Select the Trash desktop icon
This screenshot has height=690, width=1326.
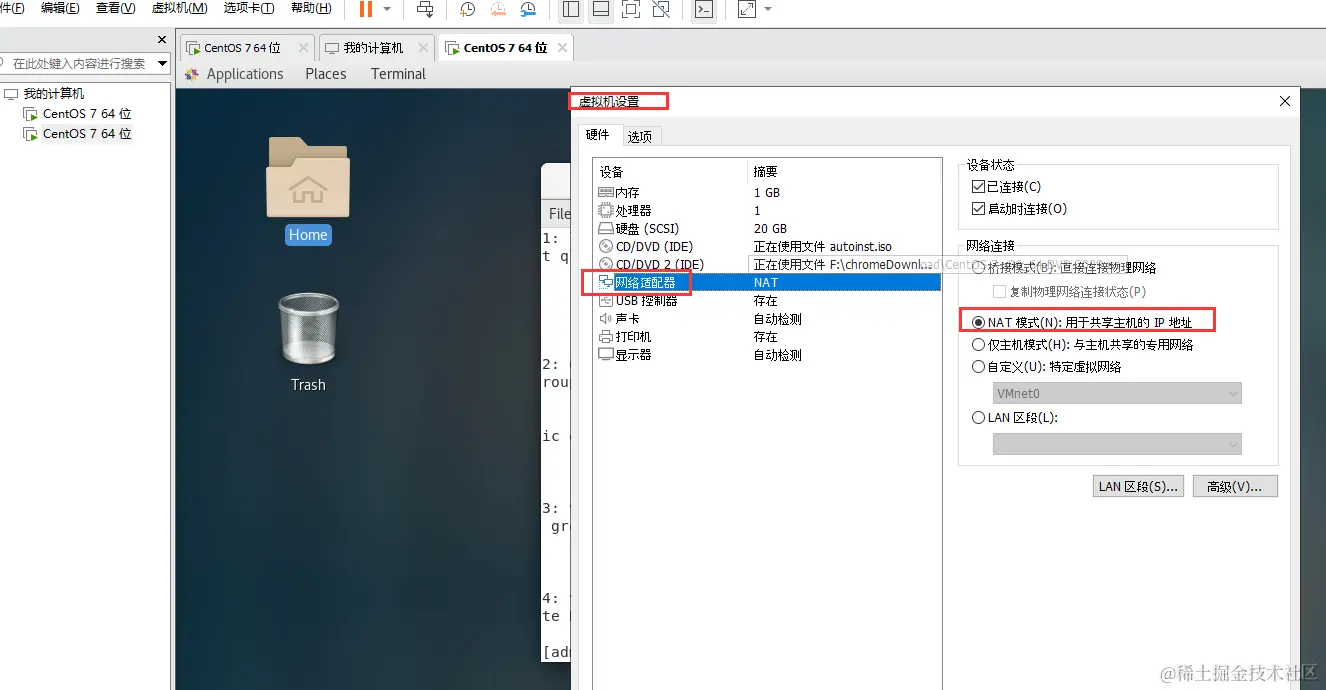click(308, 342)
